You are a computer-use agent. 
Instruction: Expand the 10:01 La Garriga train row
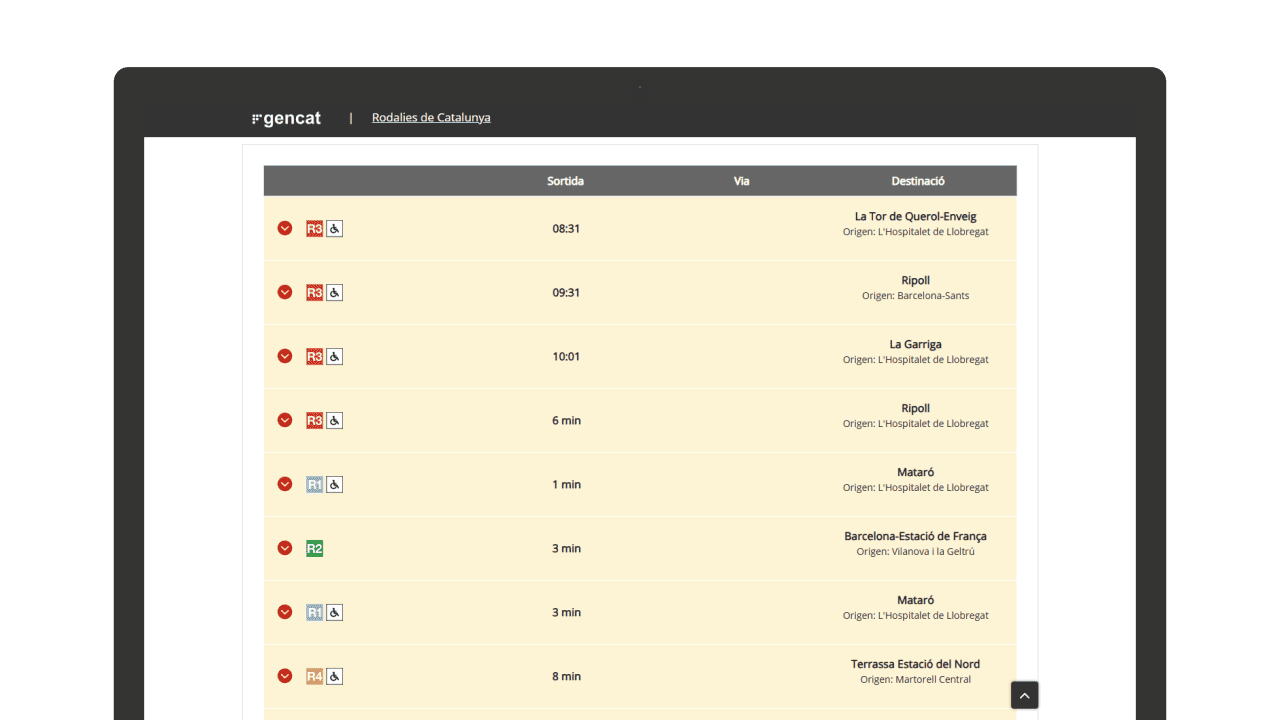click(285, 356)
